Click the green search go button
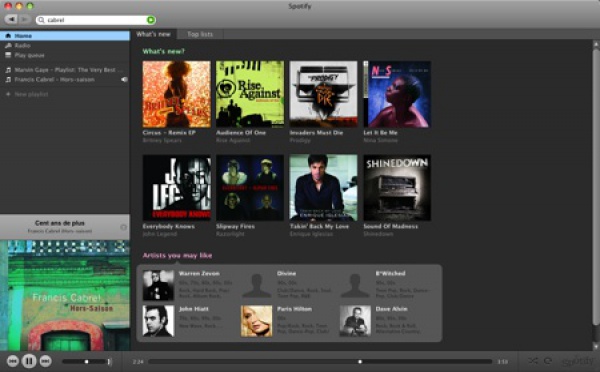Image resolution: width=600 pixels, height=372 pixels. 151,20
